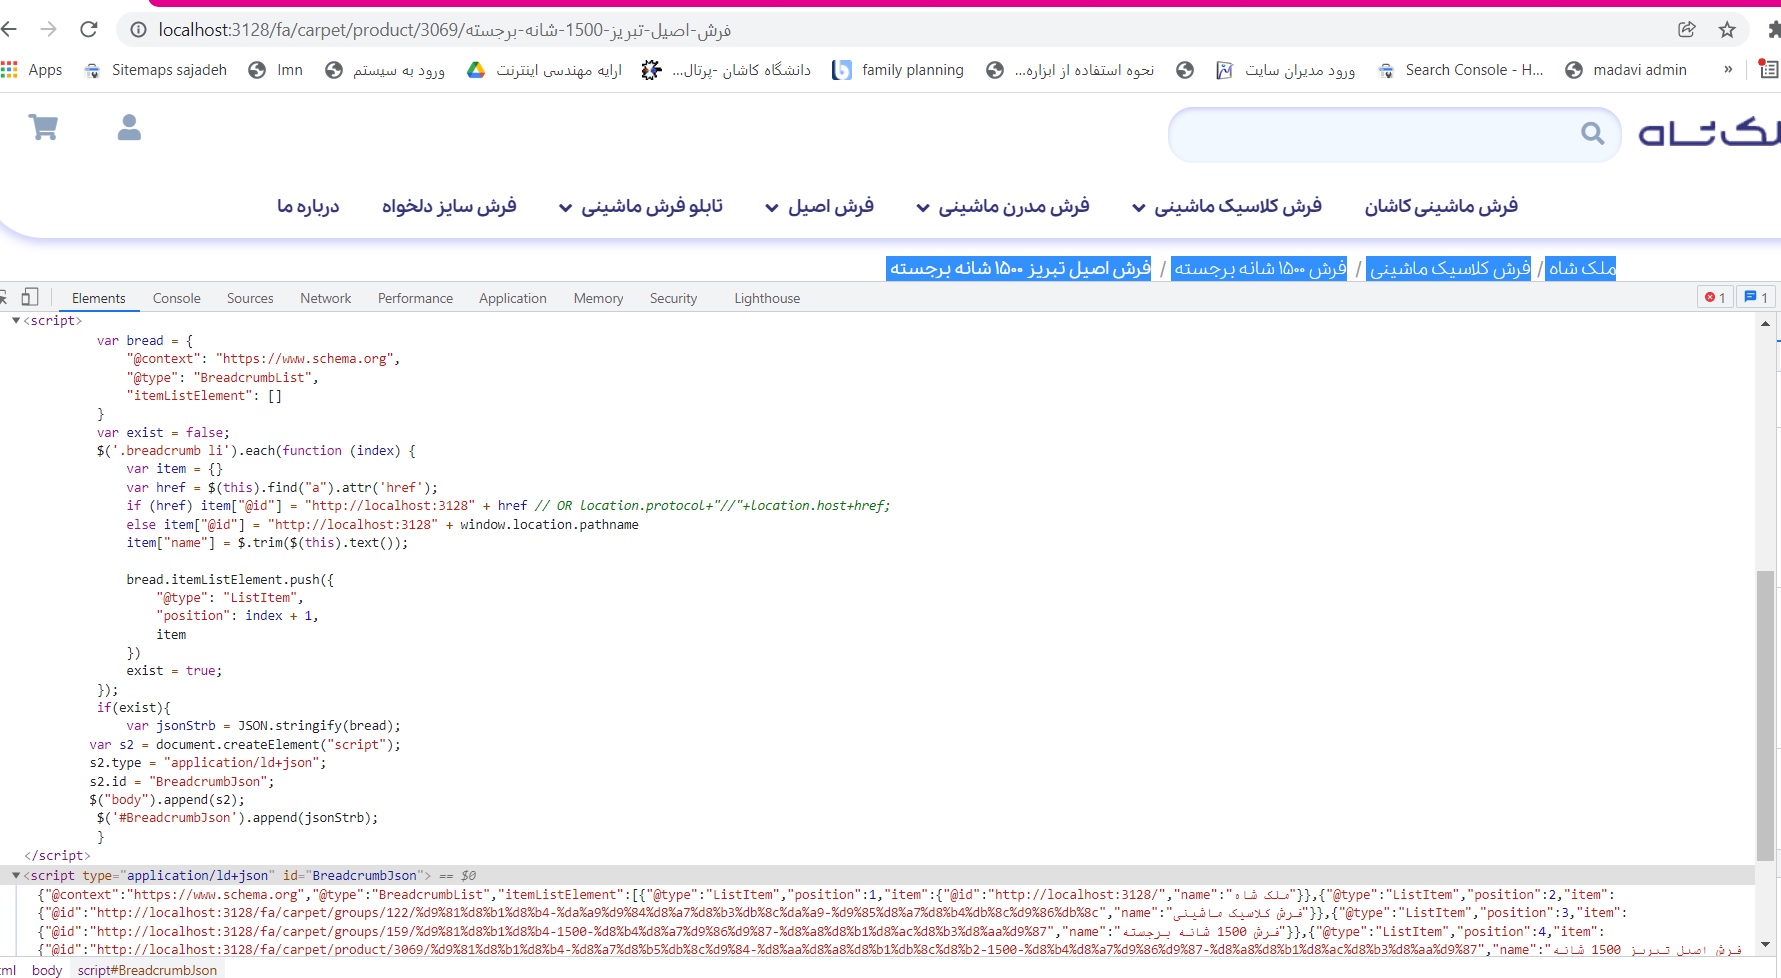
Task: Click the ملک شاه breadcrumb link
Action: pos(1581,268)
